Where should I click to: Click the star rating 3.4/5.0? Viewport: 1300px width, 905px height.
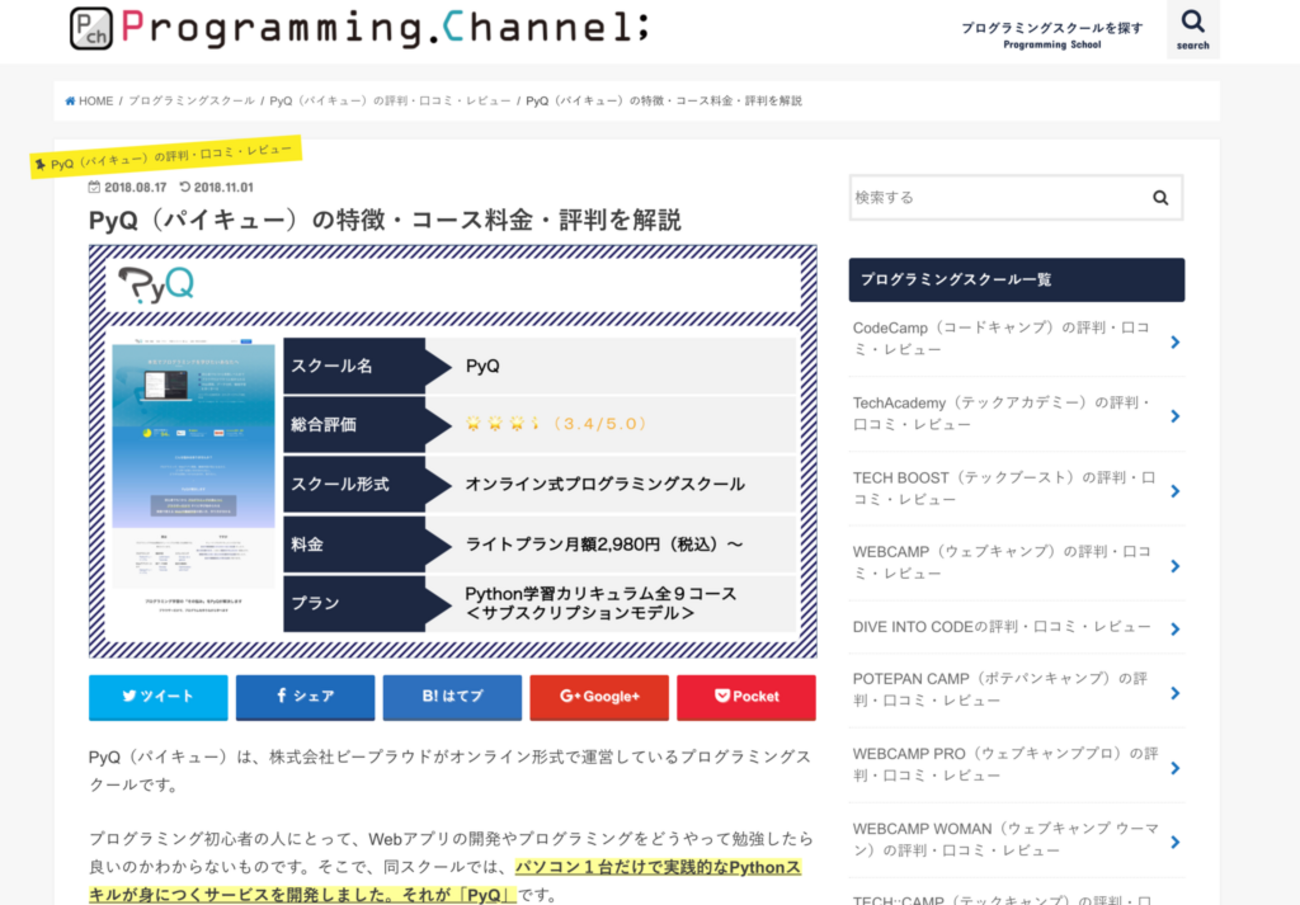coord(557,424)
